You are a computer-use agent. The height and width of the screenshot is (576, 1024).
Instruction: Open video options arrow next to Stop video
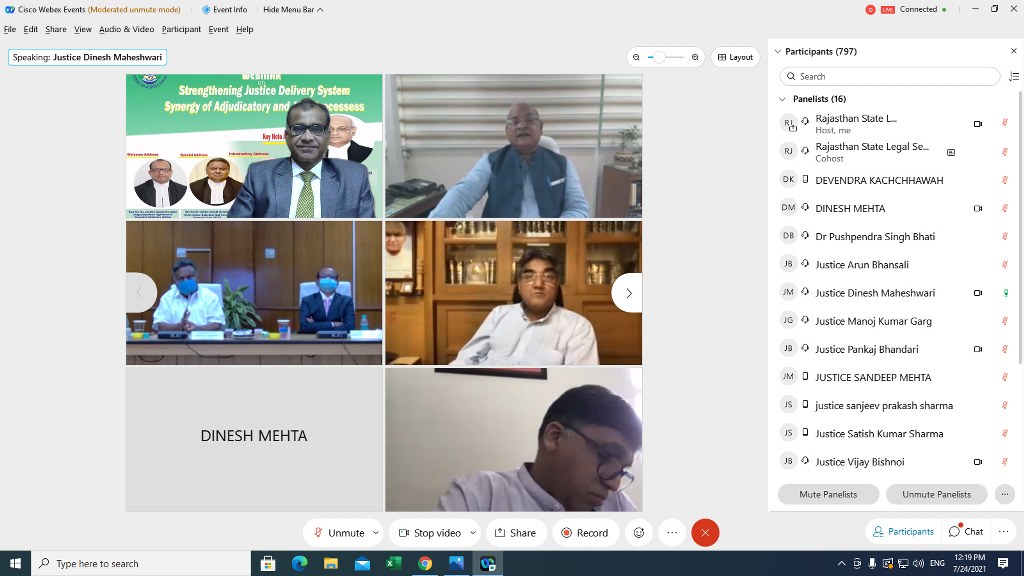tap(473, 533)
